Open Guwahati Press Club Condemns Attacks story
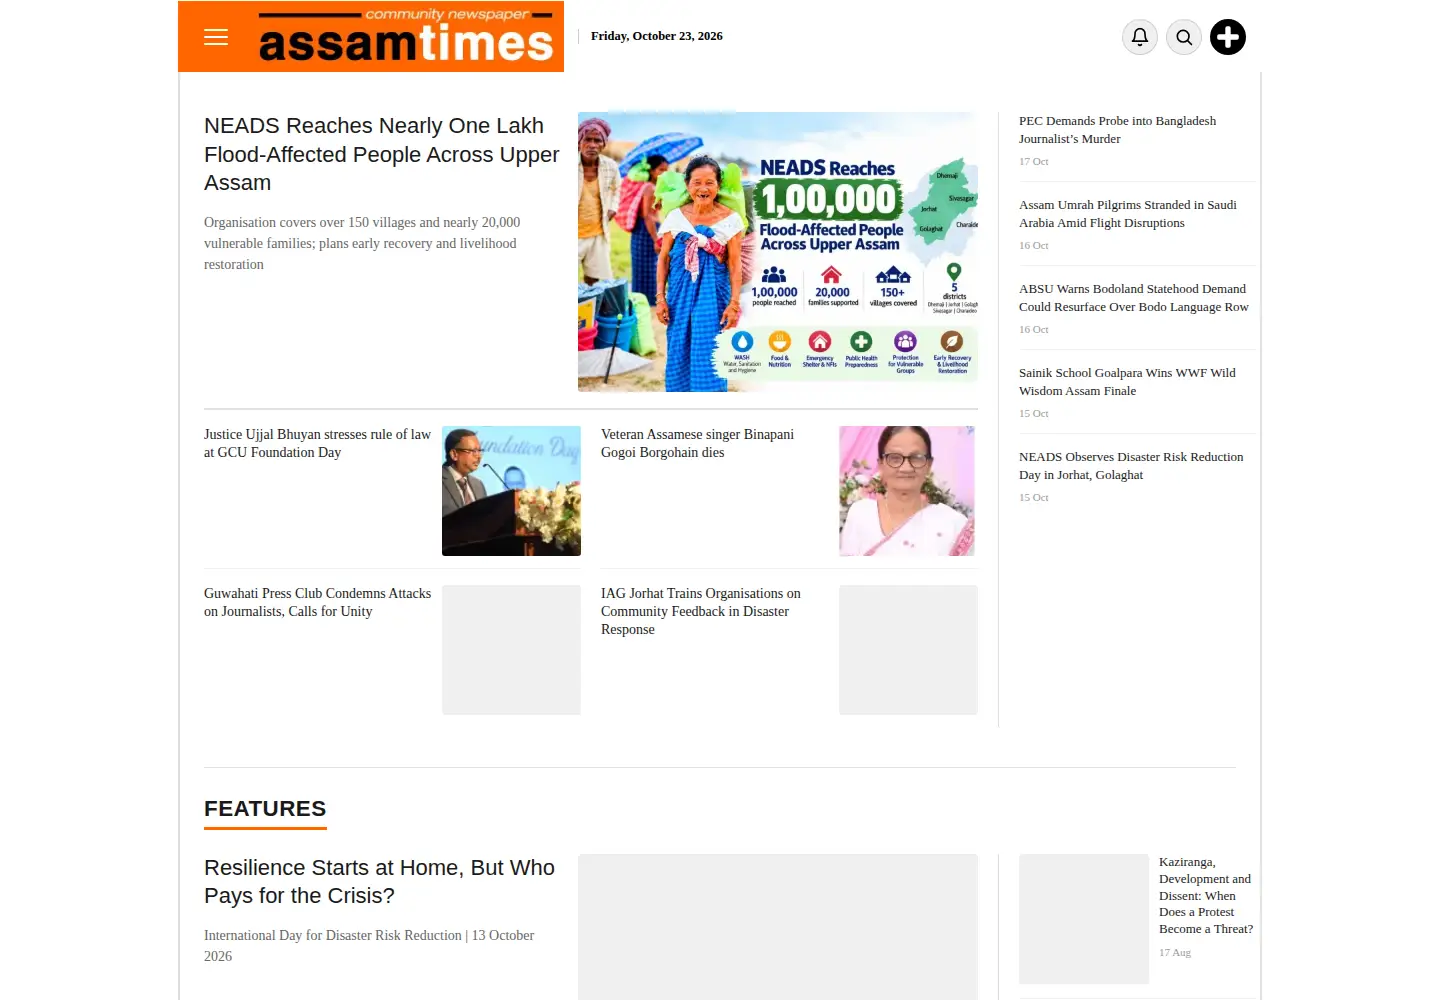Screen dimensions: 1440x1000 pyautogui.click(x=317, y=602)
